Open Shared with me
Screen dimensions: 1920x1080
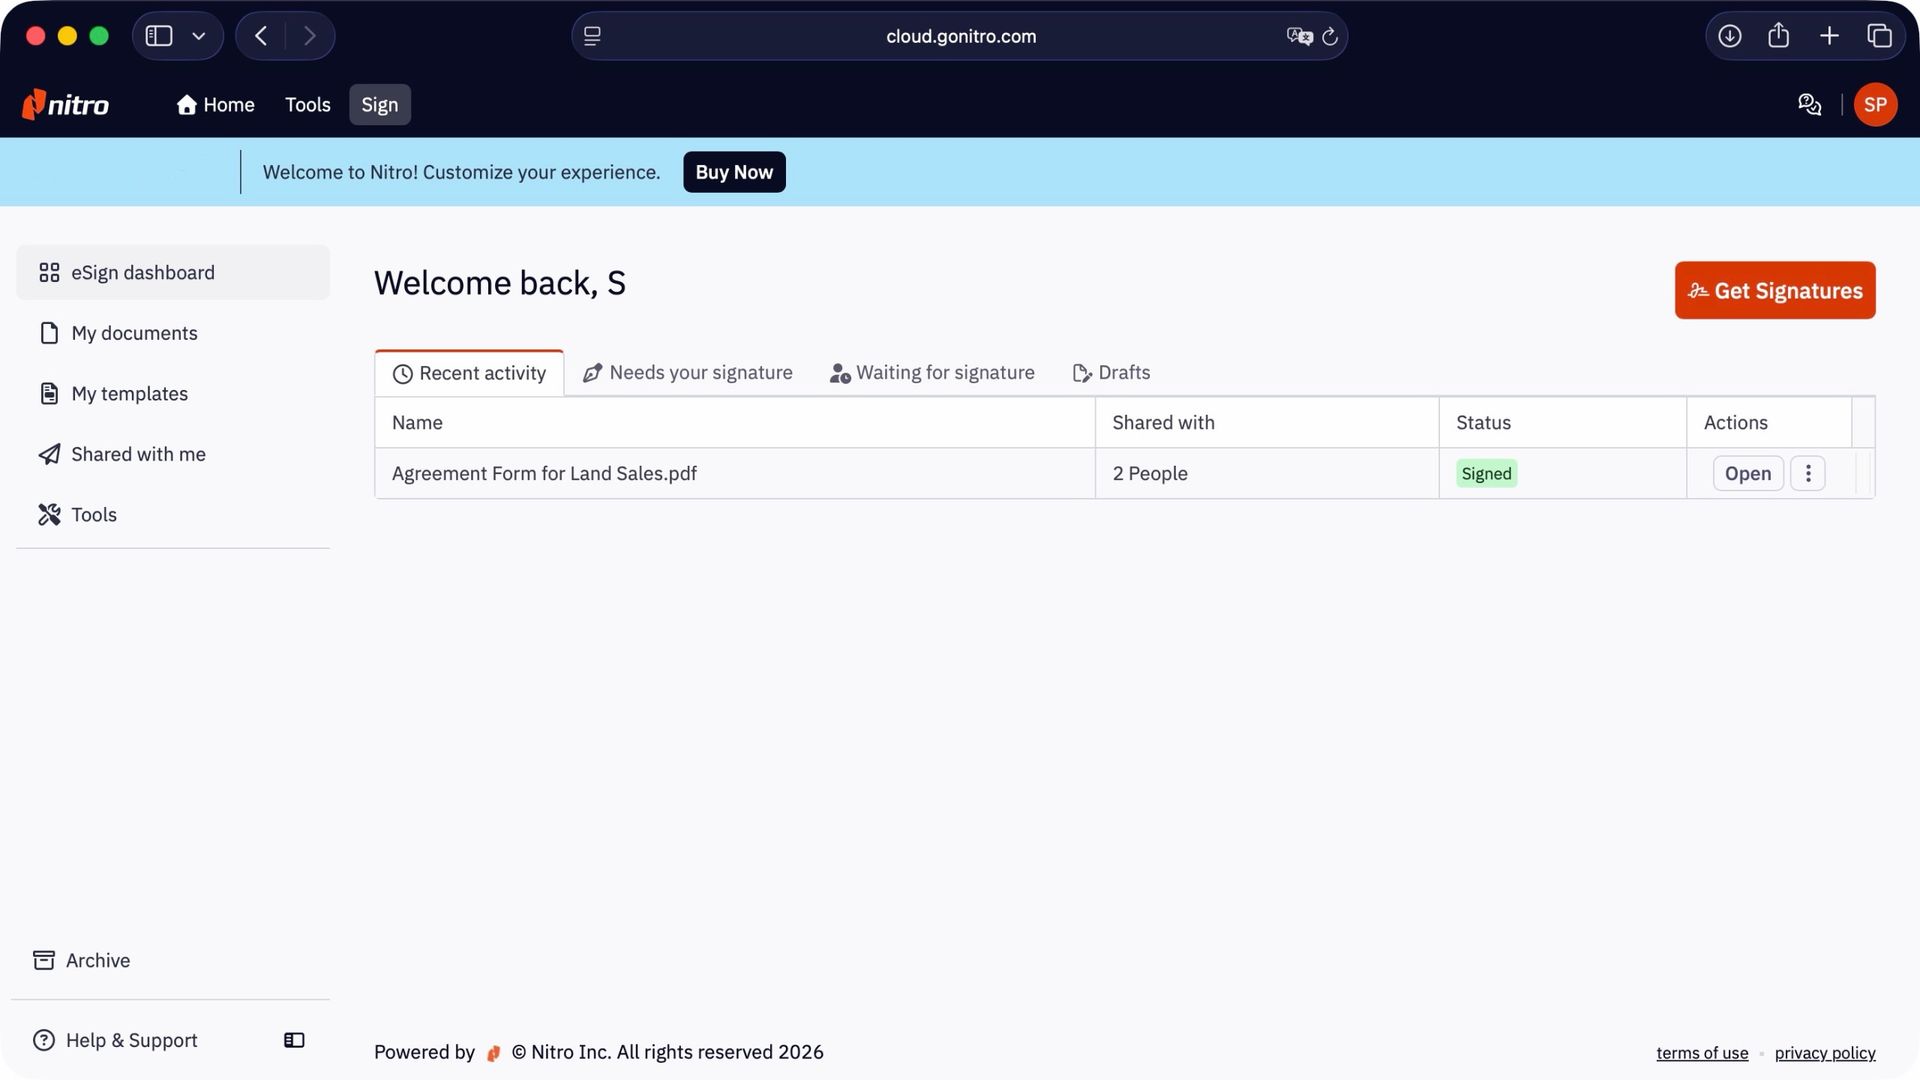(x=173, y=454)
